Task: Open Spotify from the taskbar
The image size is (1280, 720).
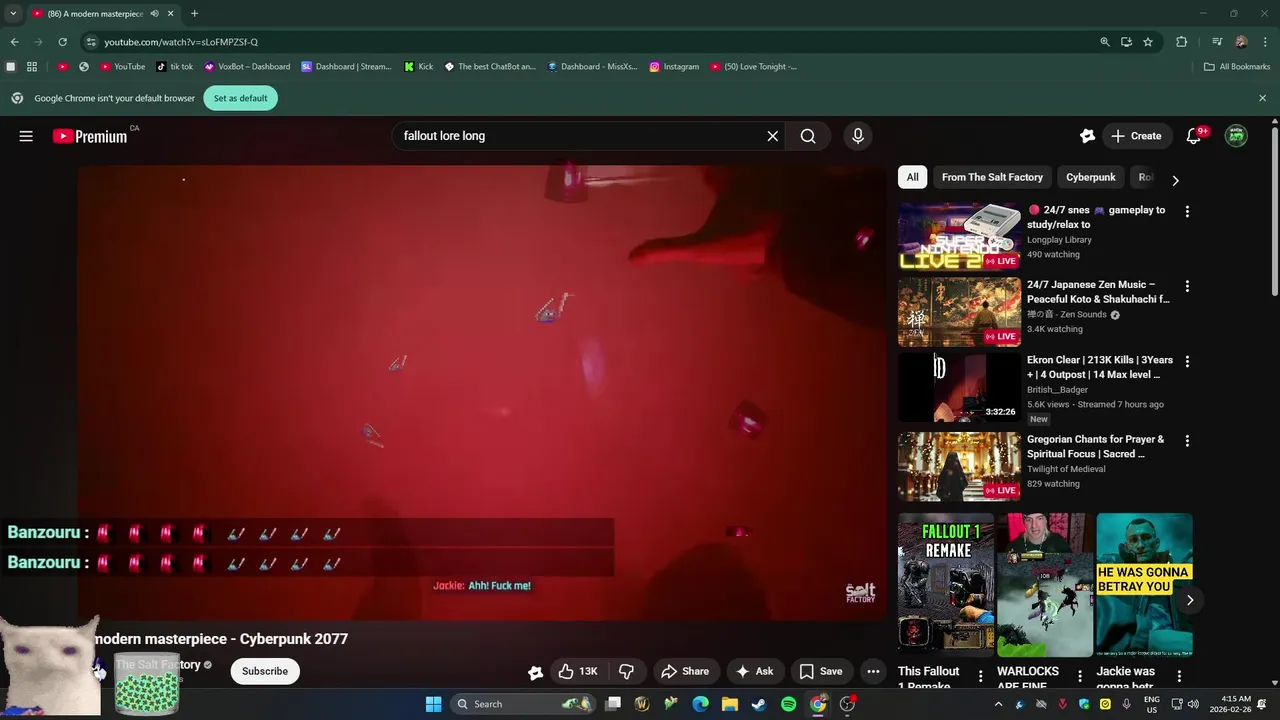Action: tap(788, 704)
